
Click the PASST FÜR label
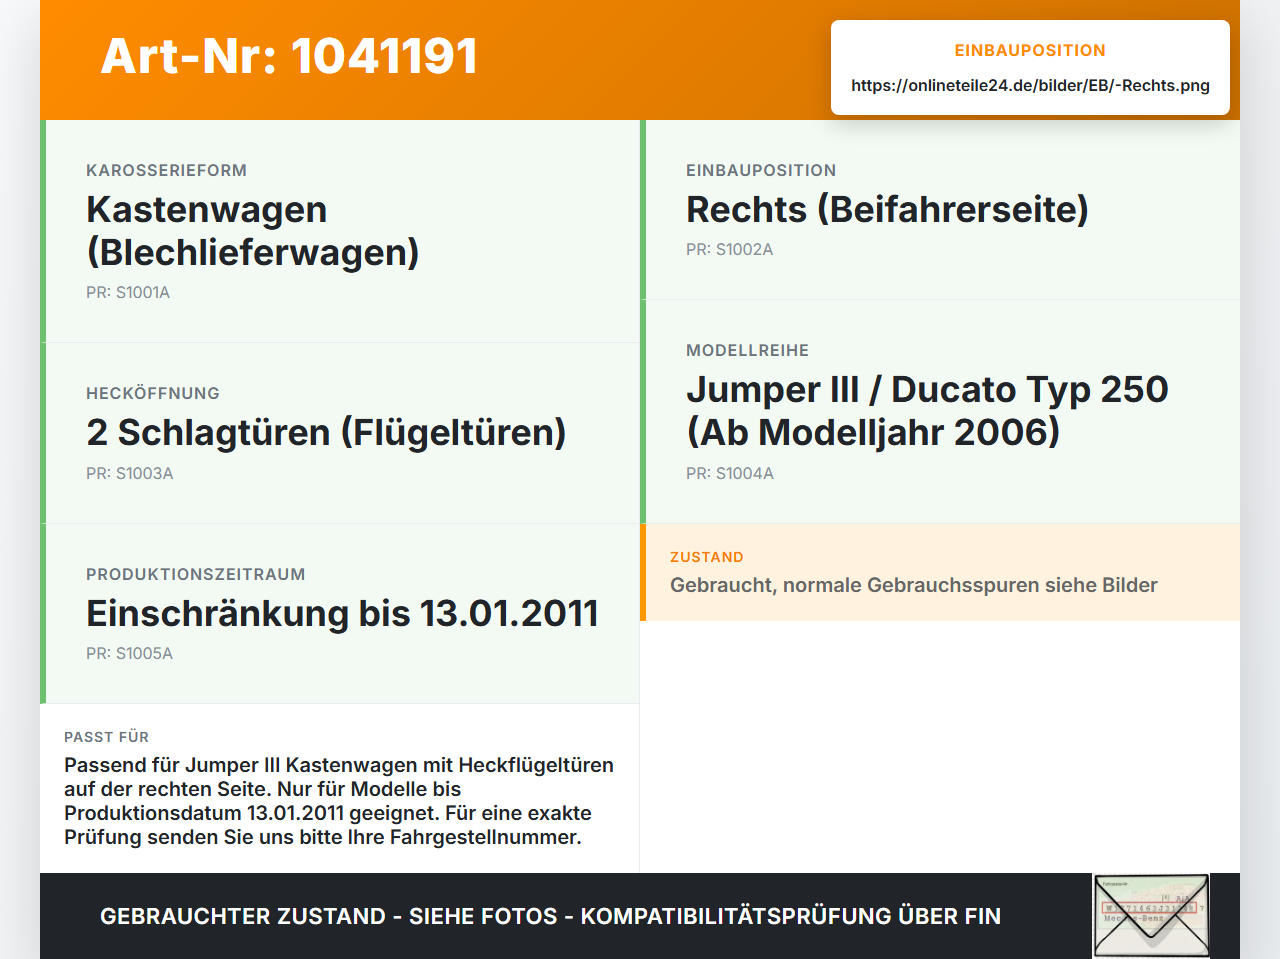point(106,737)
